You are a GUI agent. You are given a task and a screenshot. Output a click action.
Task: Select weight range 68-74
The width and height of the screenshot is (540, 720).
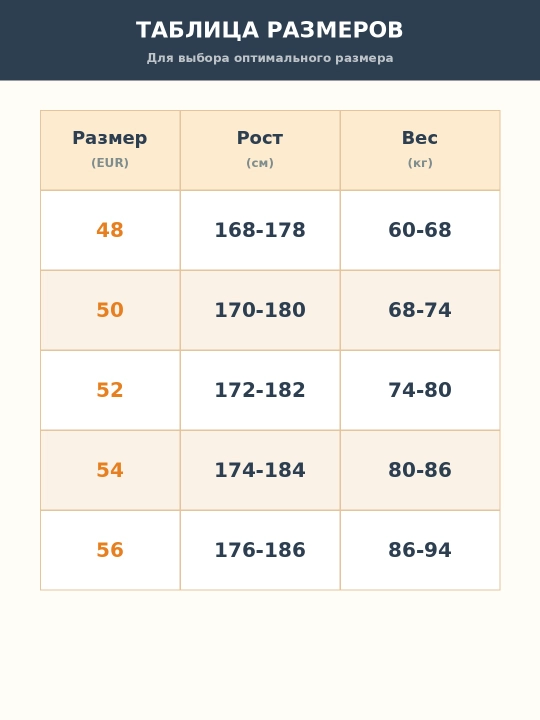pos(420,310)
